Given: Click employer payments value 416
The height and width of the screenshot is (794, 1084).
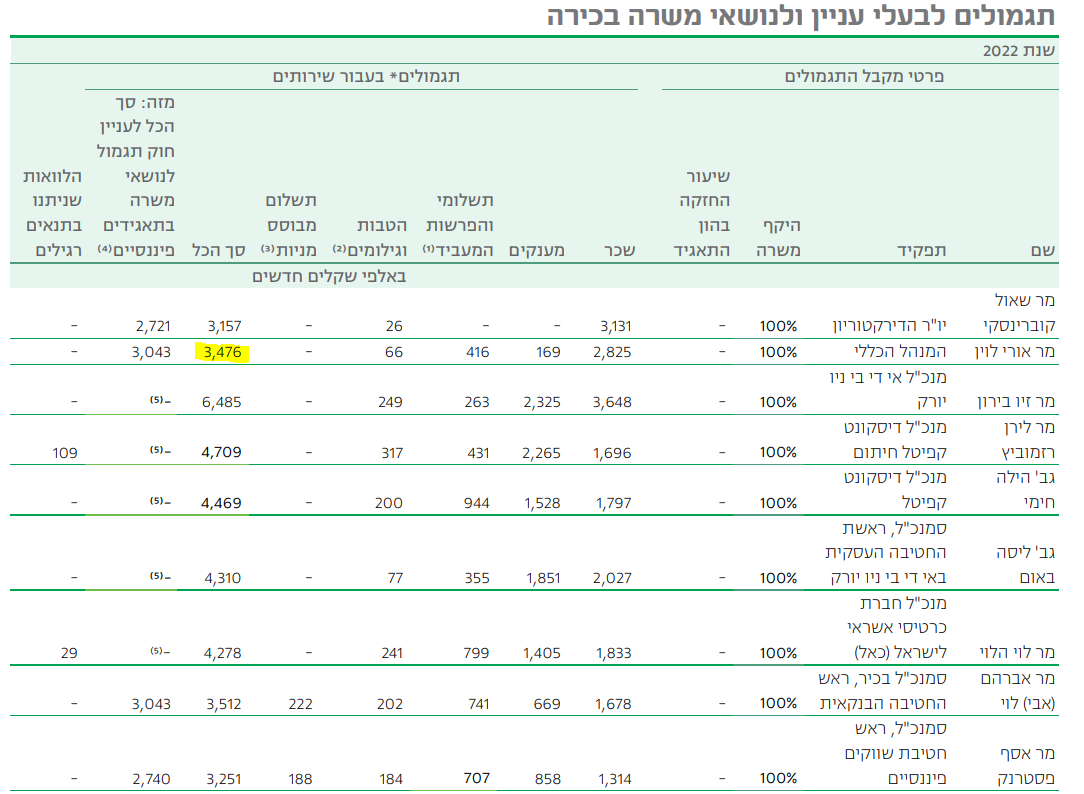Looking at the screenshot, I should click(477, 352).
